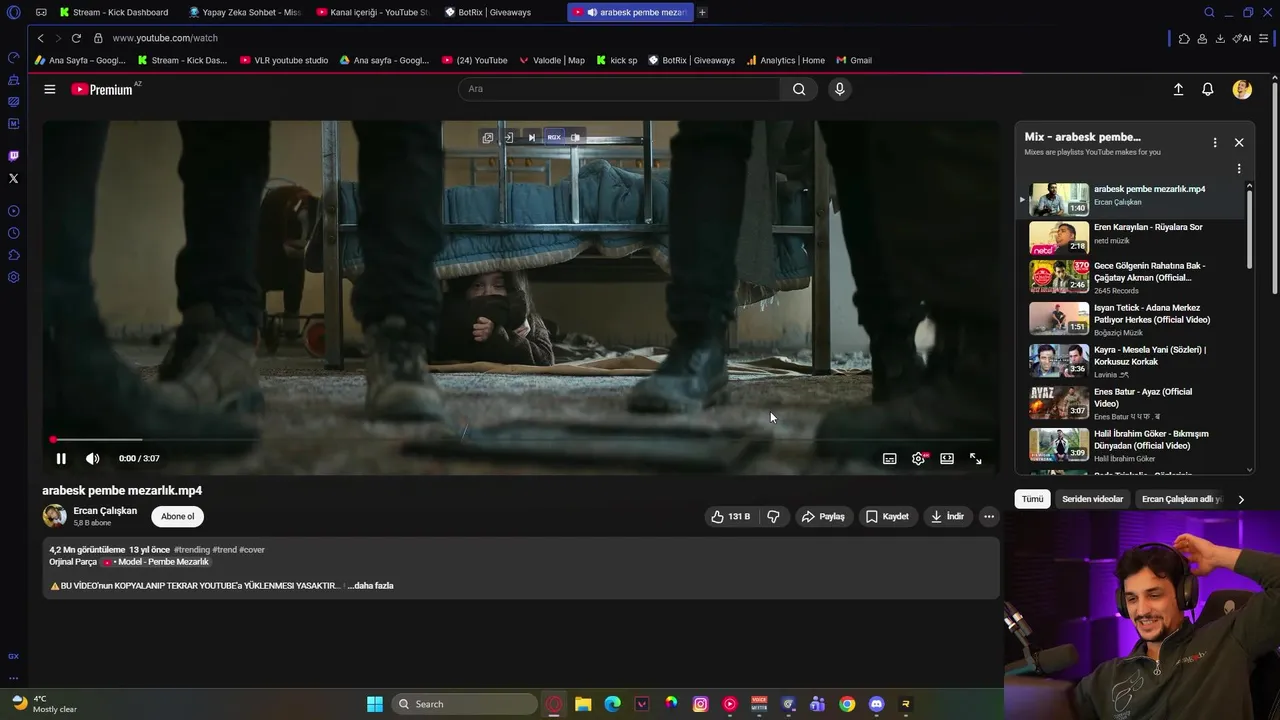This screenshot has width=1280, height=720.
Task: Open the Valodle Map bookmark
Action: pos(551,60)
